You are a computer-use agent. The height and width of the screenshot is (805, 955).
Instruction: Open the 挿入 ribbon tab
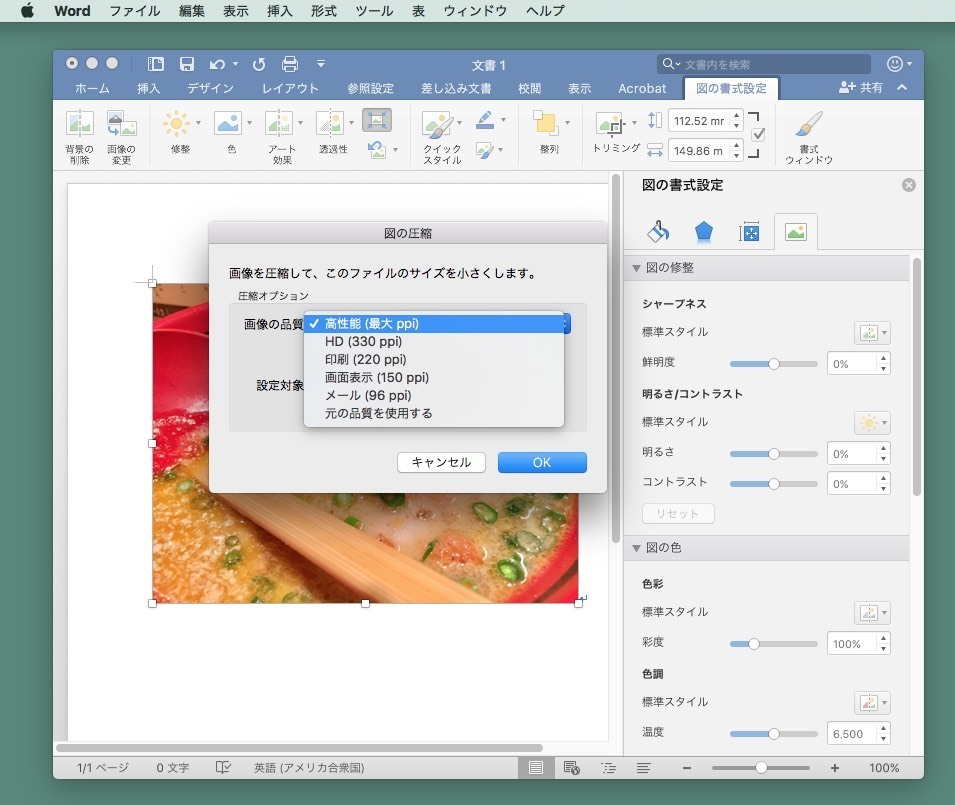[x=148, y=88]
